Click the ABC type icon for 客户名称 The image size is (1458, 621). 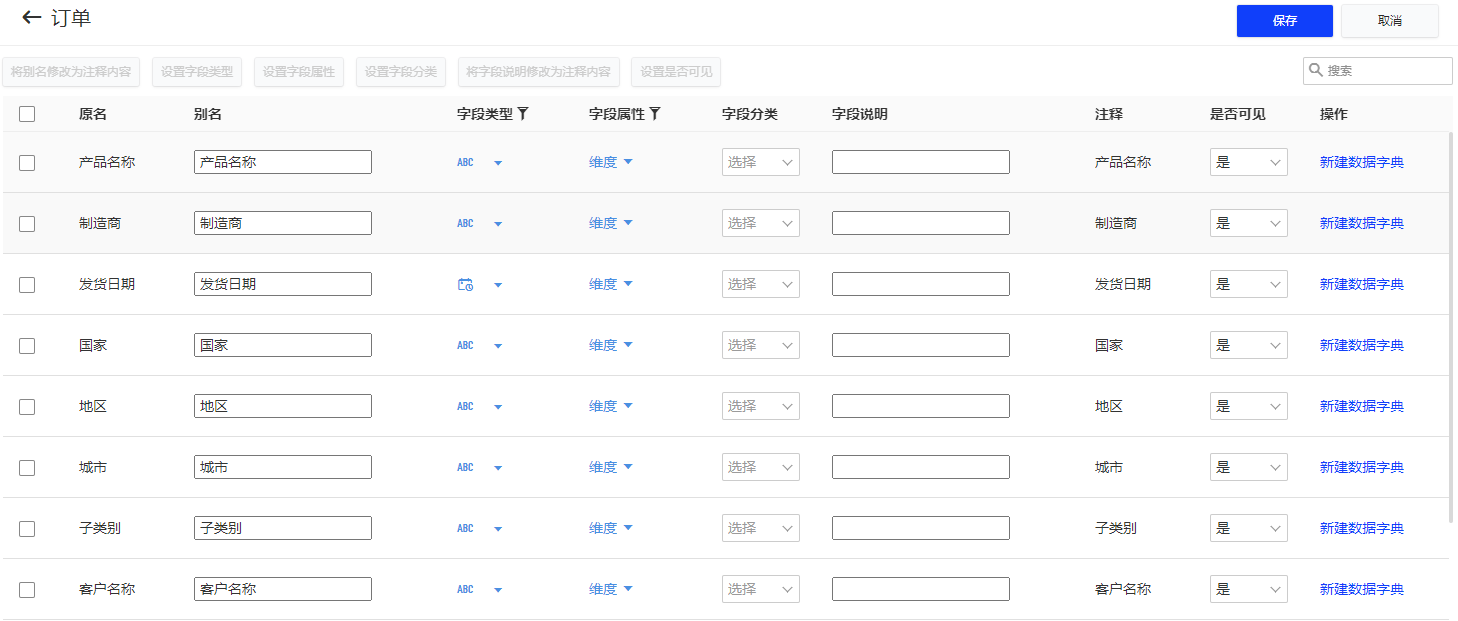click(465, 589)
